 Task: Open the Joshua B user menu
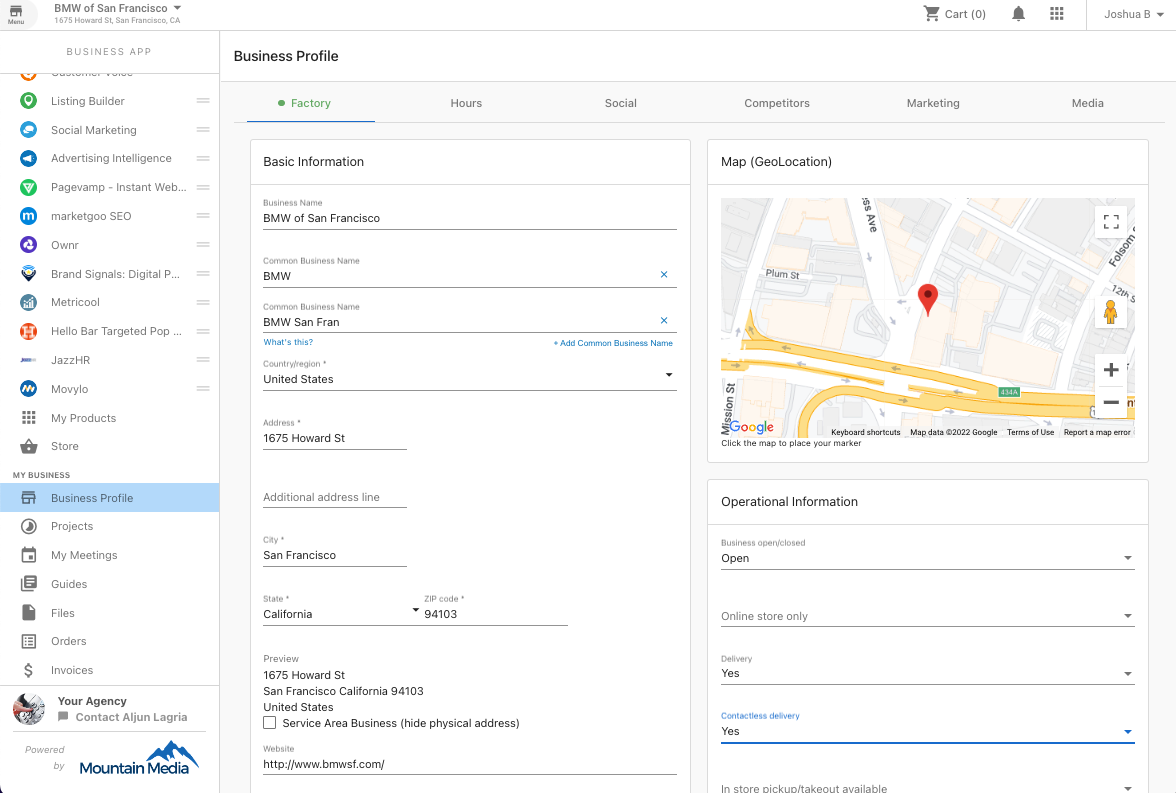point(1133,14)
